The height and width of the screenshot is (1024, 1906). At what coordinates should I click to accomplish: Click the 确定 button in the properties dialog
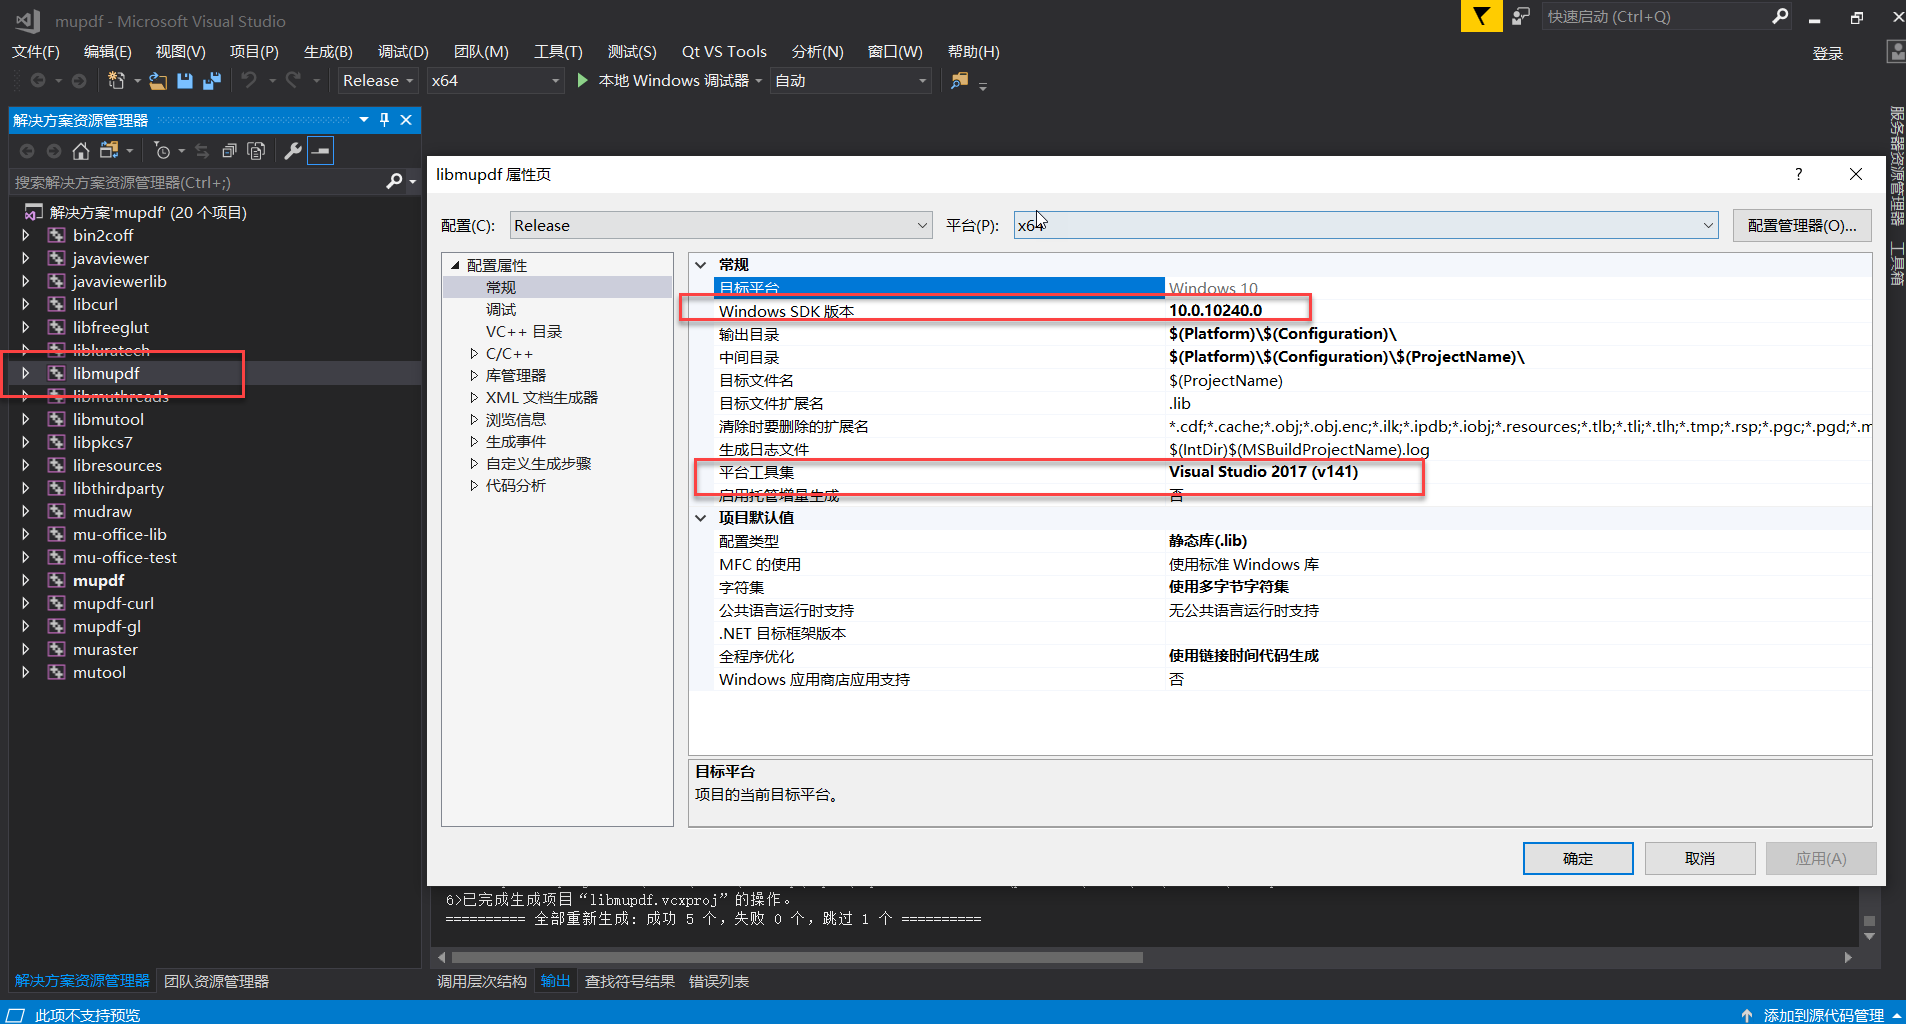(1577, 858)
